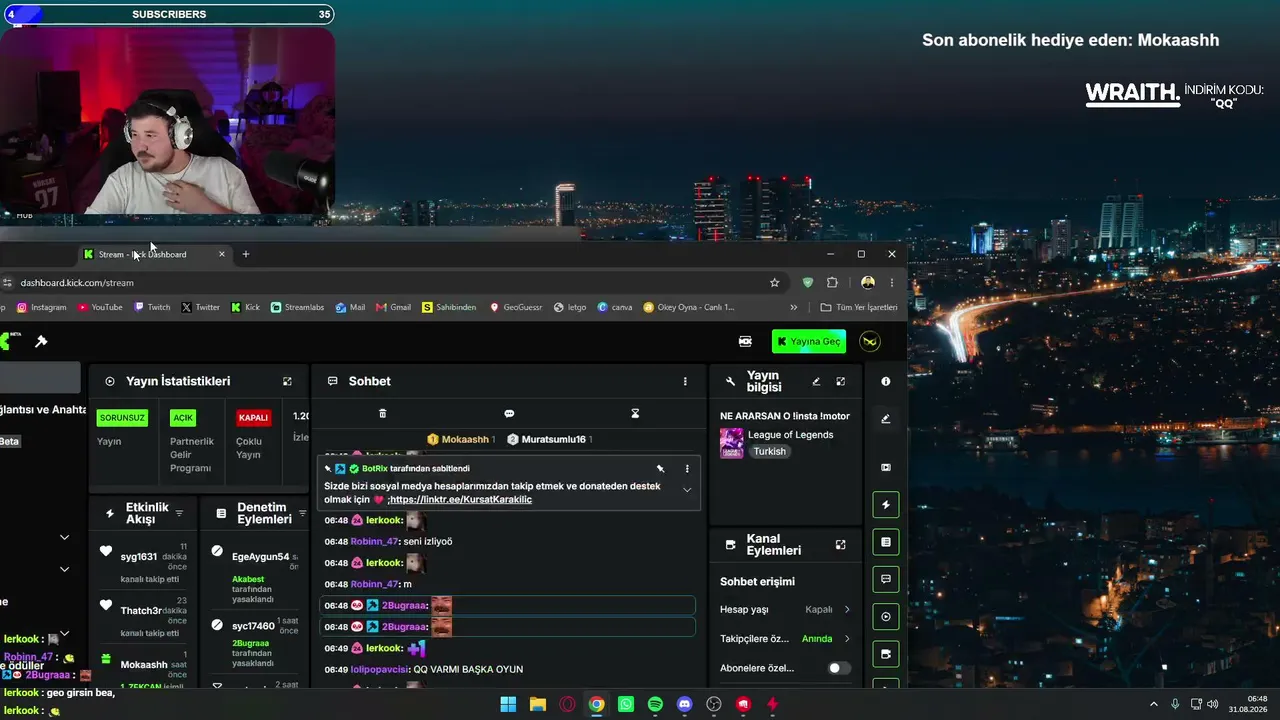Click lolipopavcisi chat message username

380,669
